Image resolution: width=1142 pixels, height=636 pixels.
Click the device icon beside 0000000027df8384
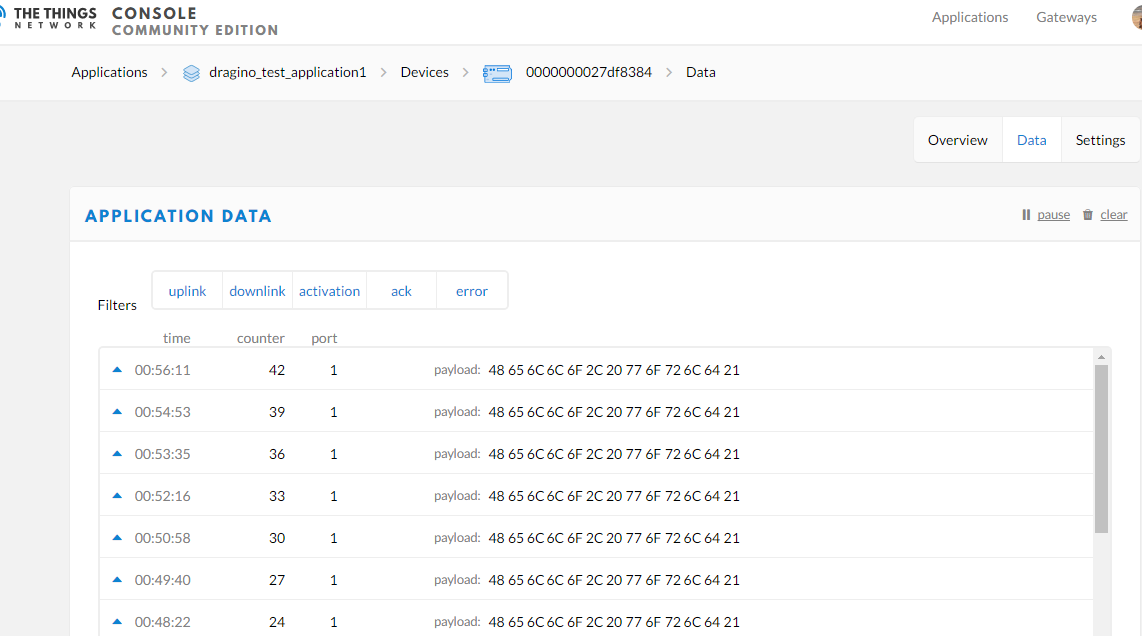click(497, 73)
